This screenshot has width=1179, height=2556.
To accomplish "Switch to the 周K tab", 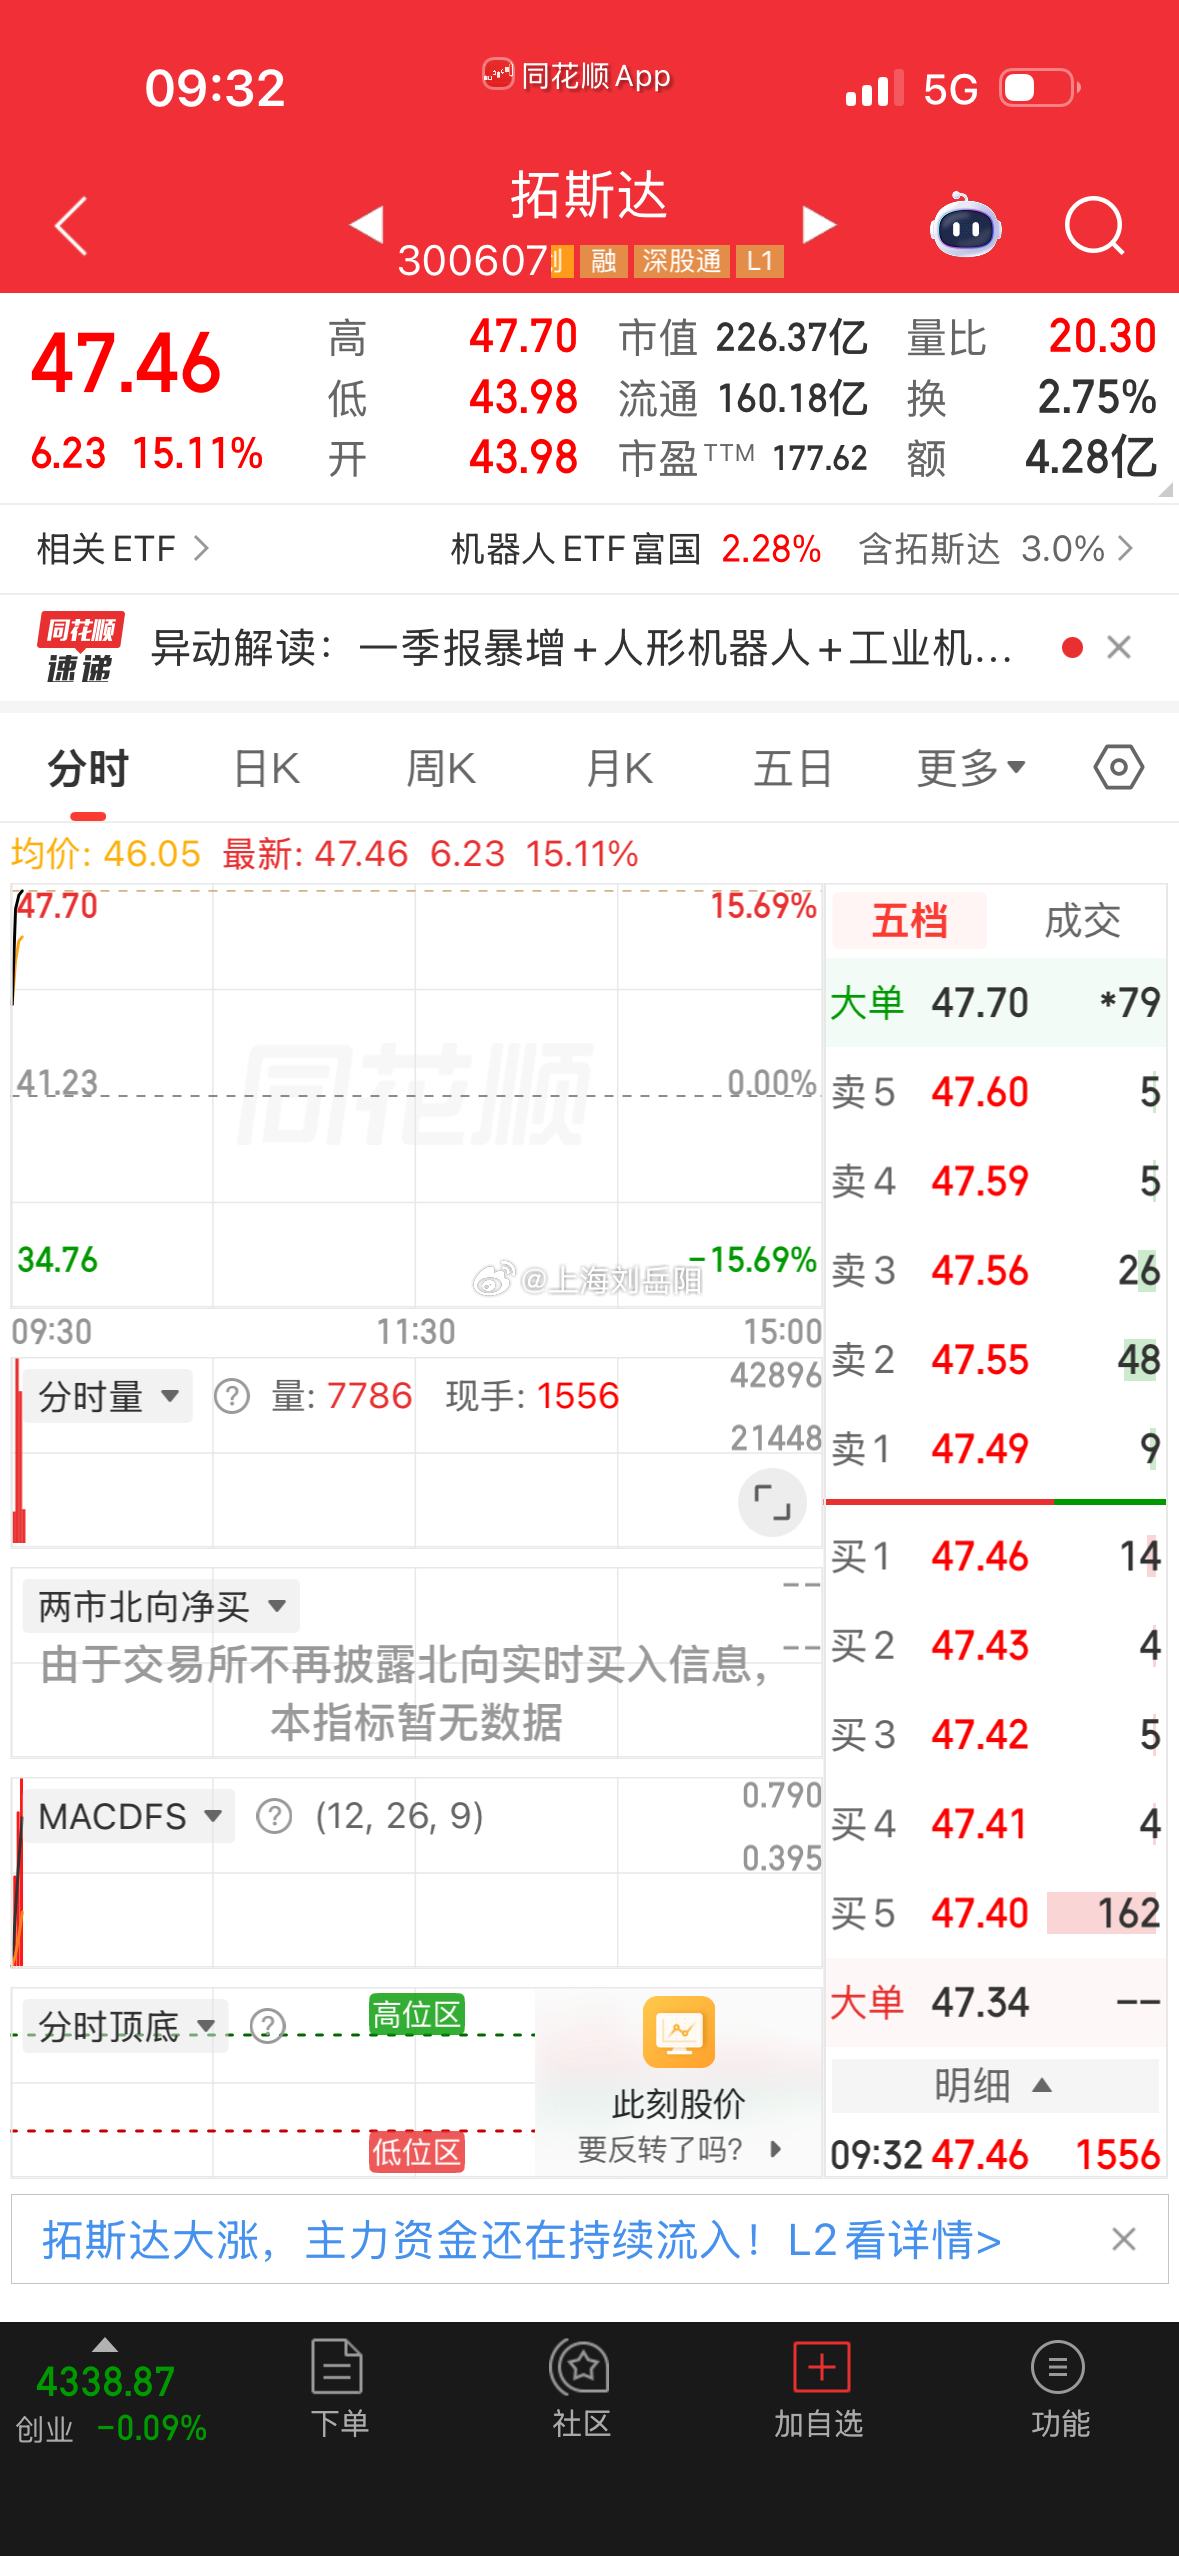I will click(441, 768).
